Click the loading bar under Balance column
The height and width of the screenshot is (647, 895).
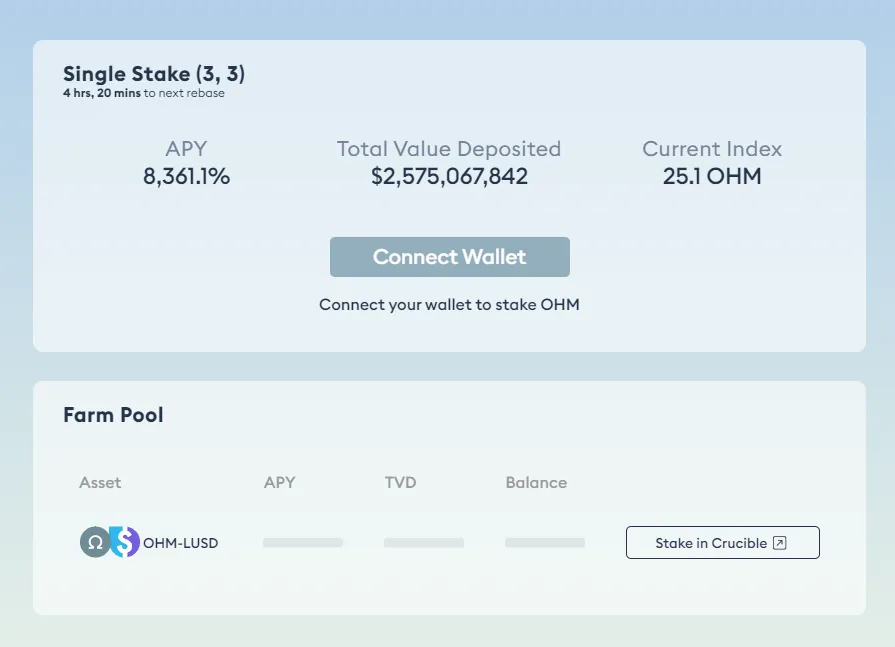tap(544, 543)
